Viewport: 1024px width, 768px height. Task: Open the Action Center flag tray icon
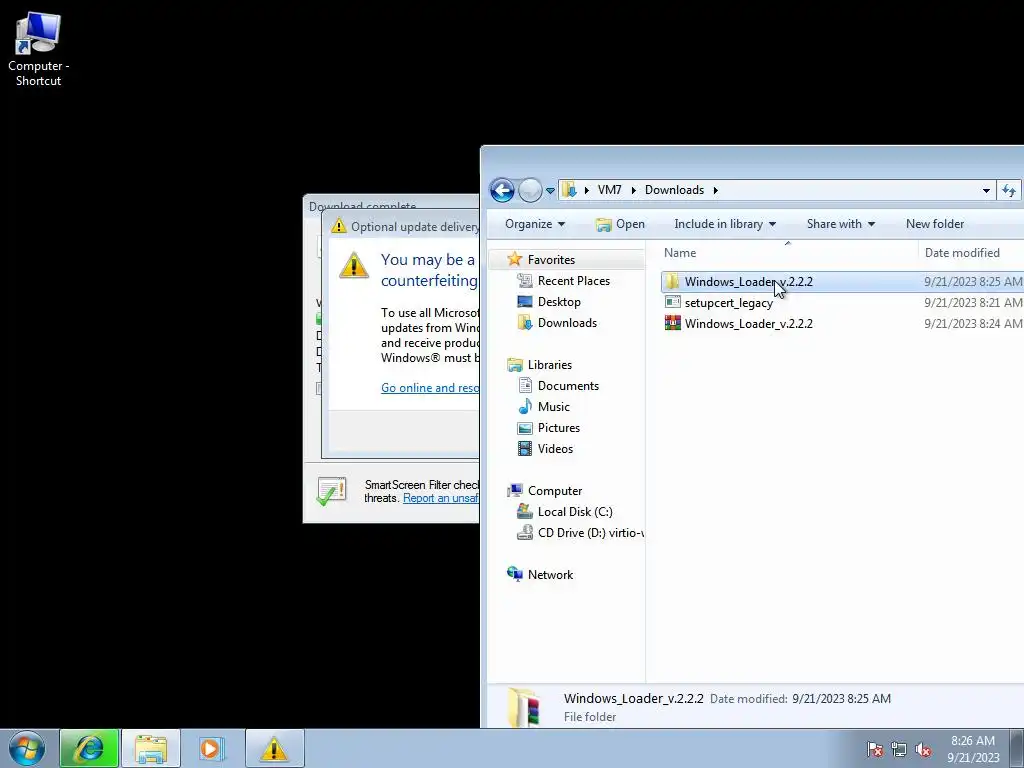click(x=875, y=749)
